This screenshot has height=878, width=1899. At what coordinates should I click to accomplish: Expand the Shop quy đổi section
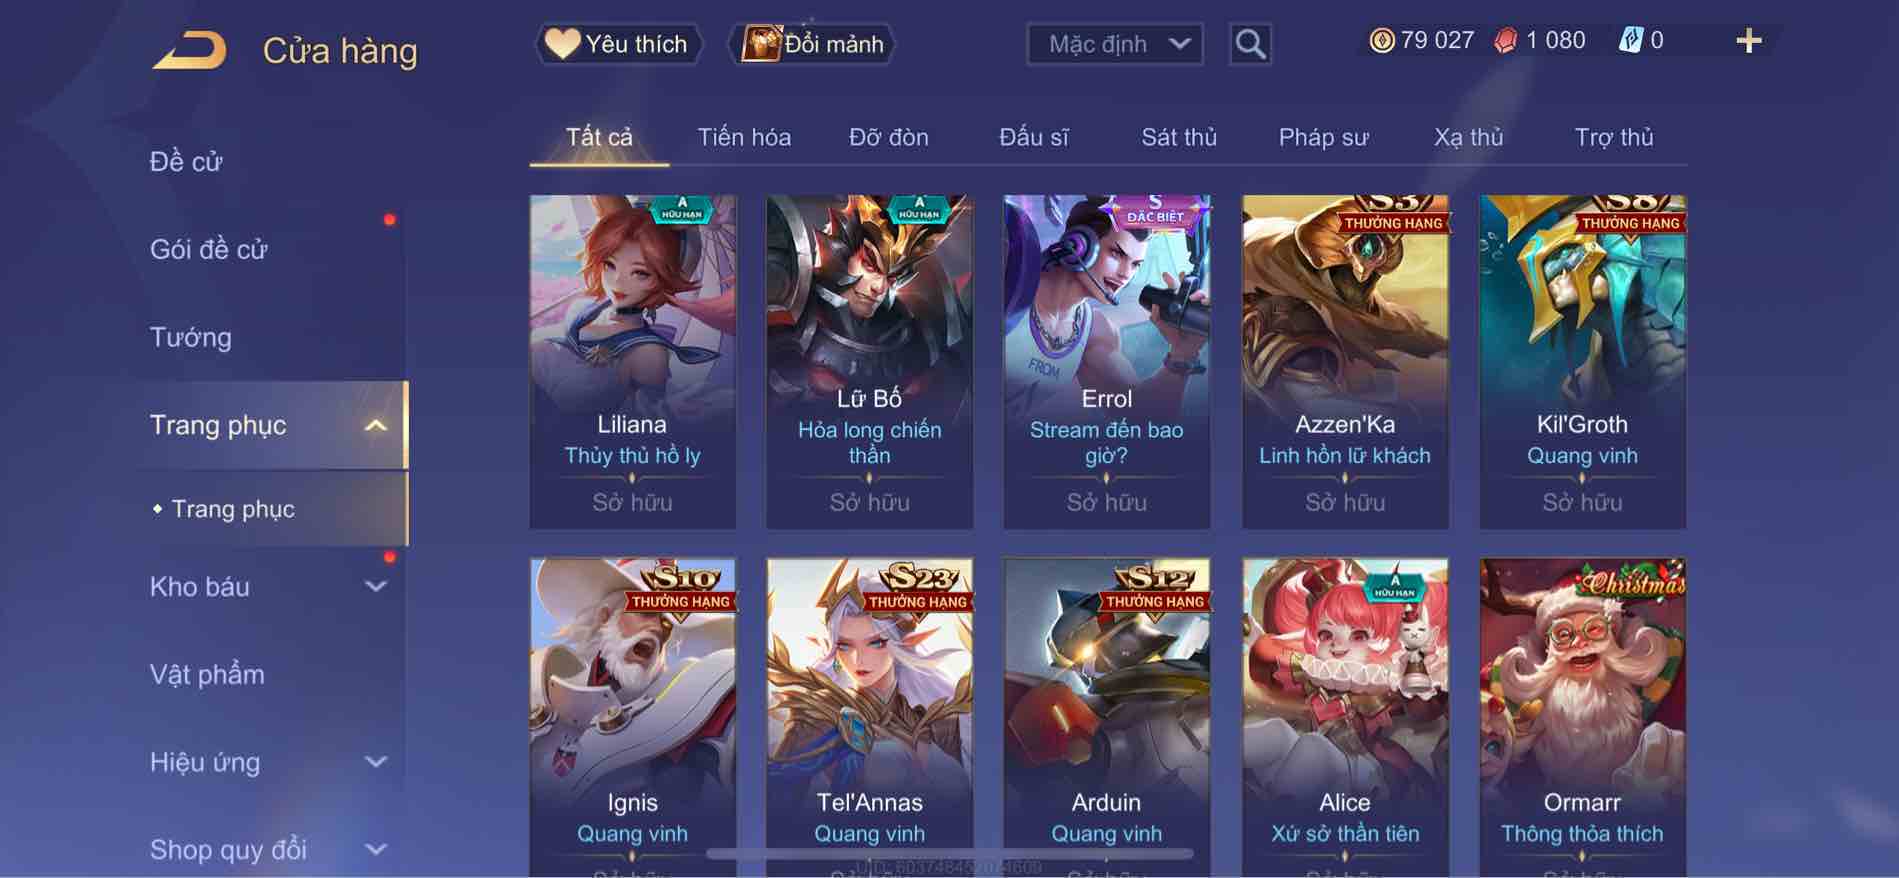pyautogui.click(x=376, y=850)
